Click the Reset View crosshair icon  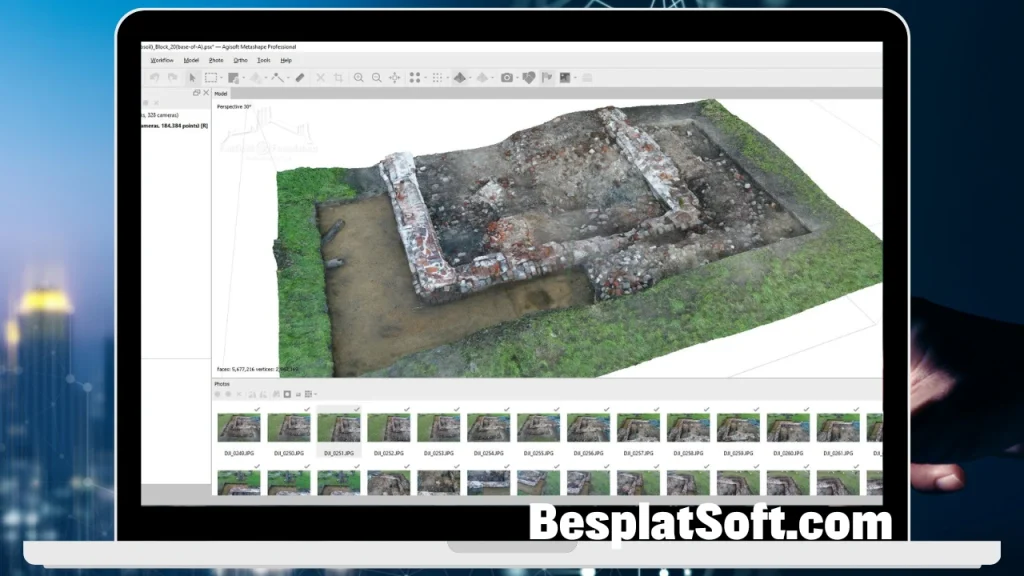click(394, 77)
